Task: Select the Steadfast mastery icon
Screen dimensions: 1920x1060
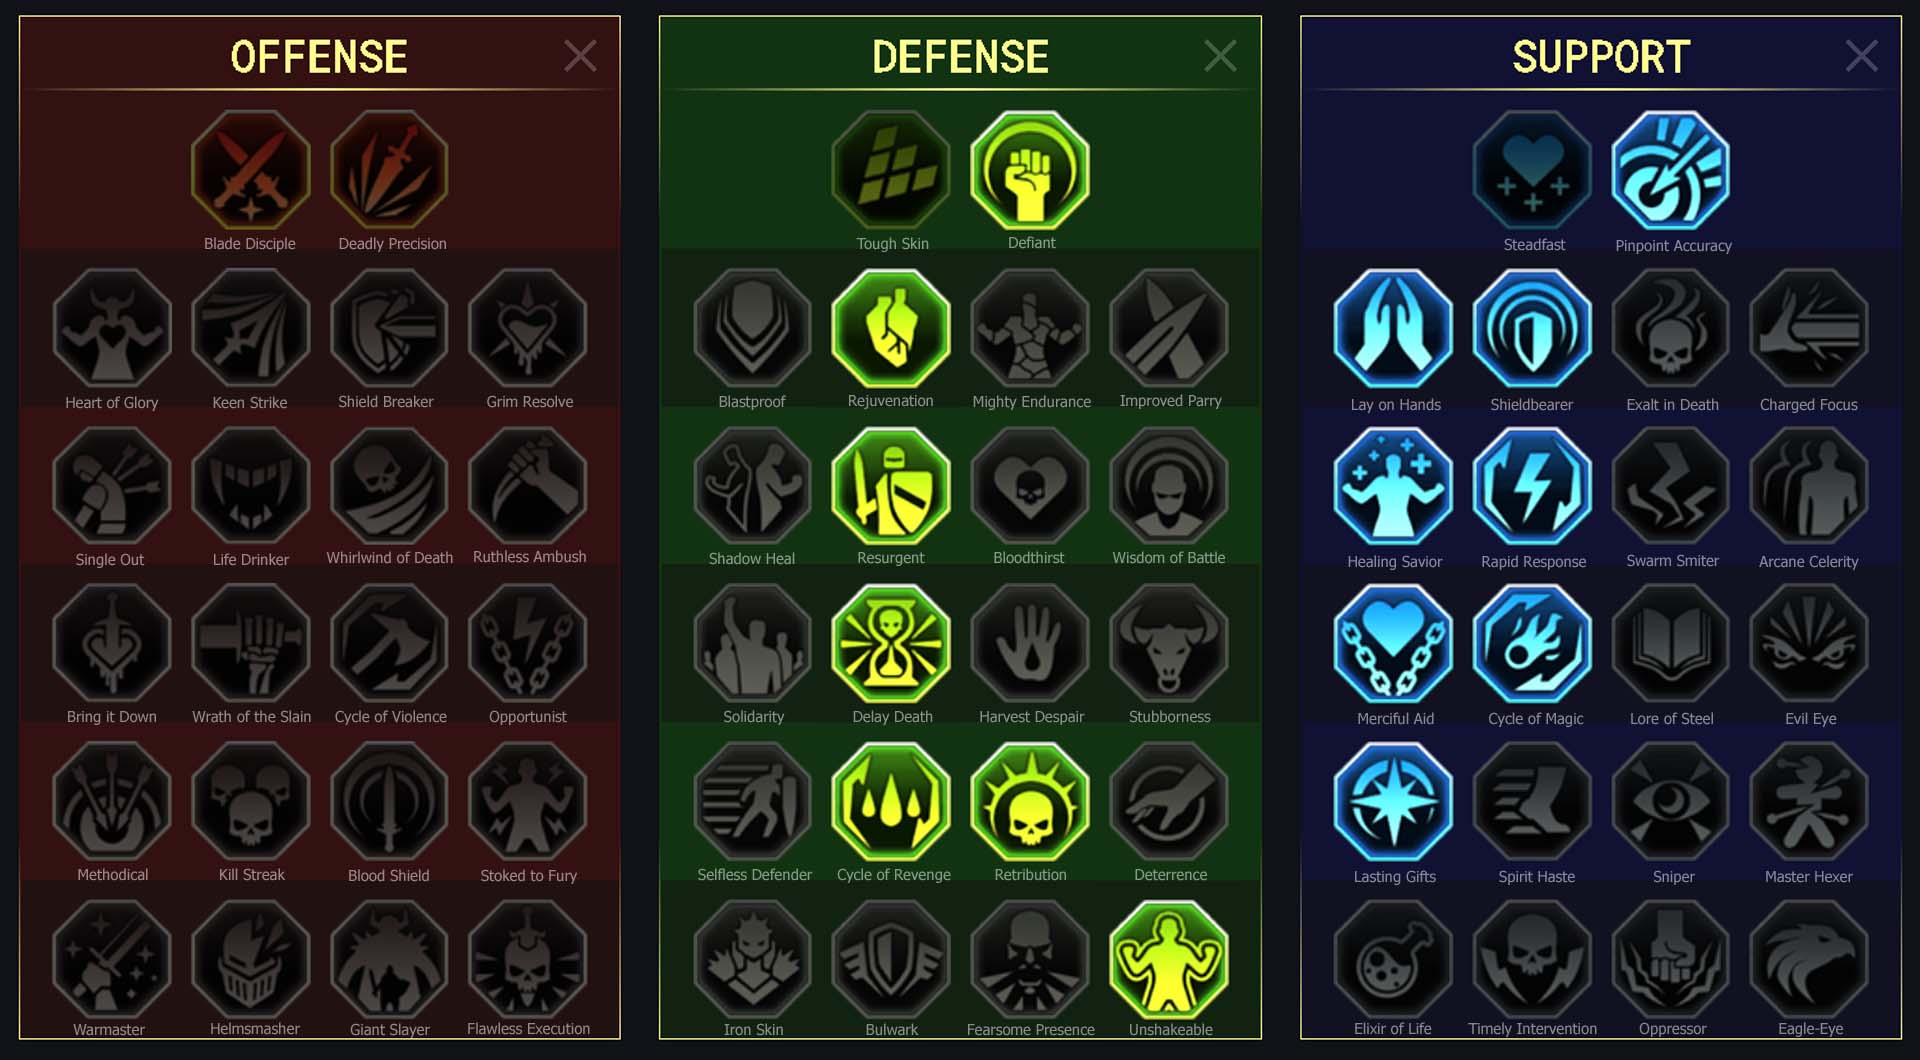Action: [1533, 170]
